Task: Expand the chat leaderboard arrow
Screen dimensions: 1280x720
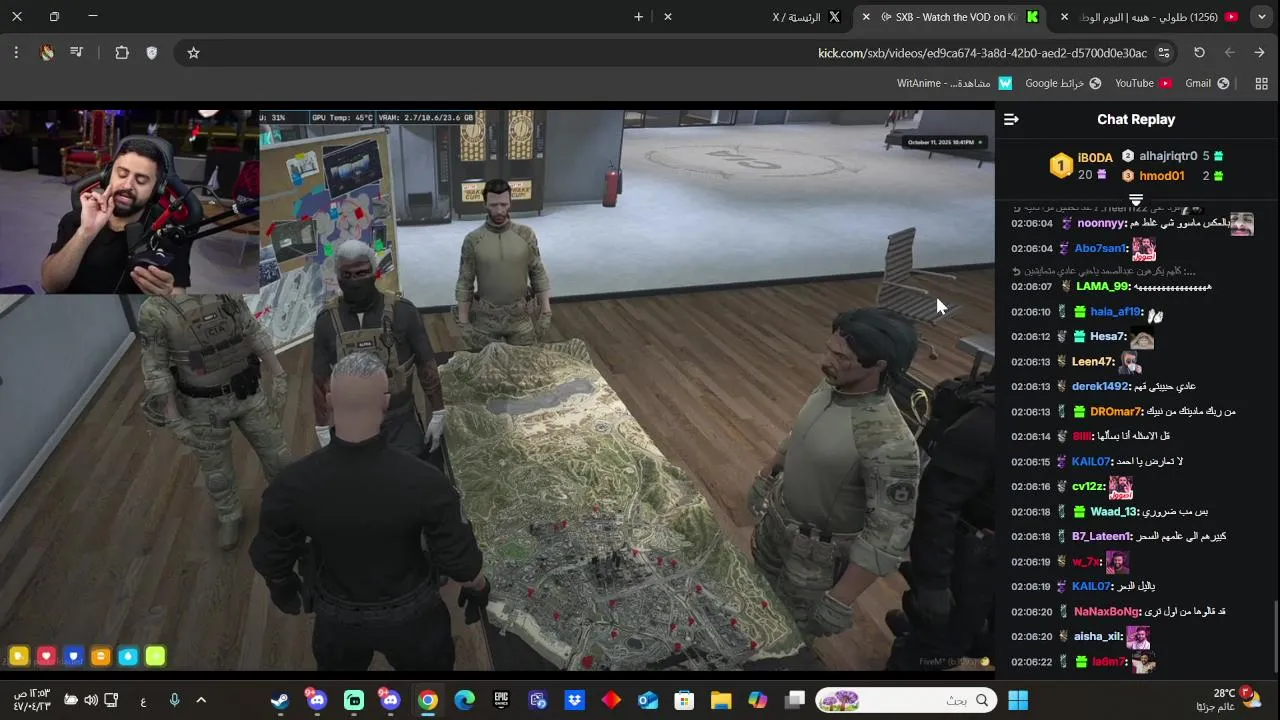Action: tap(1136, 200)
